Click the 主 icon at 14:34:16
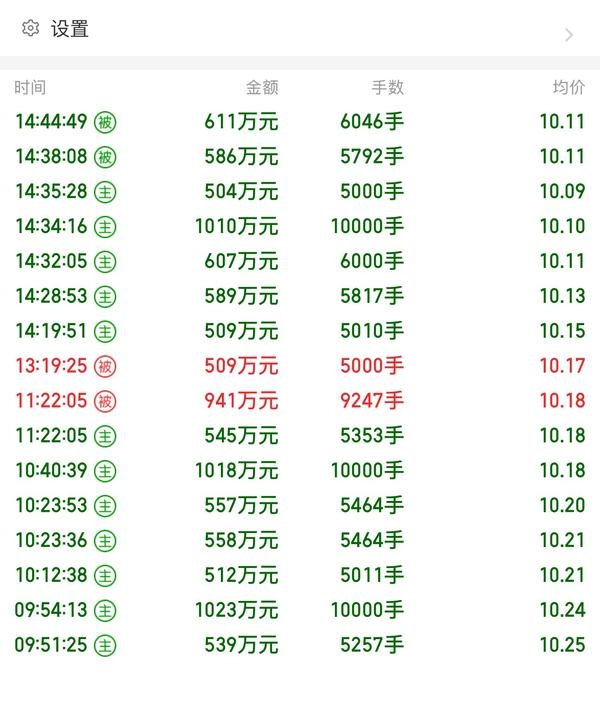 coord(105,227)
